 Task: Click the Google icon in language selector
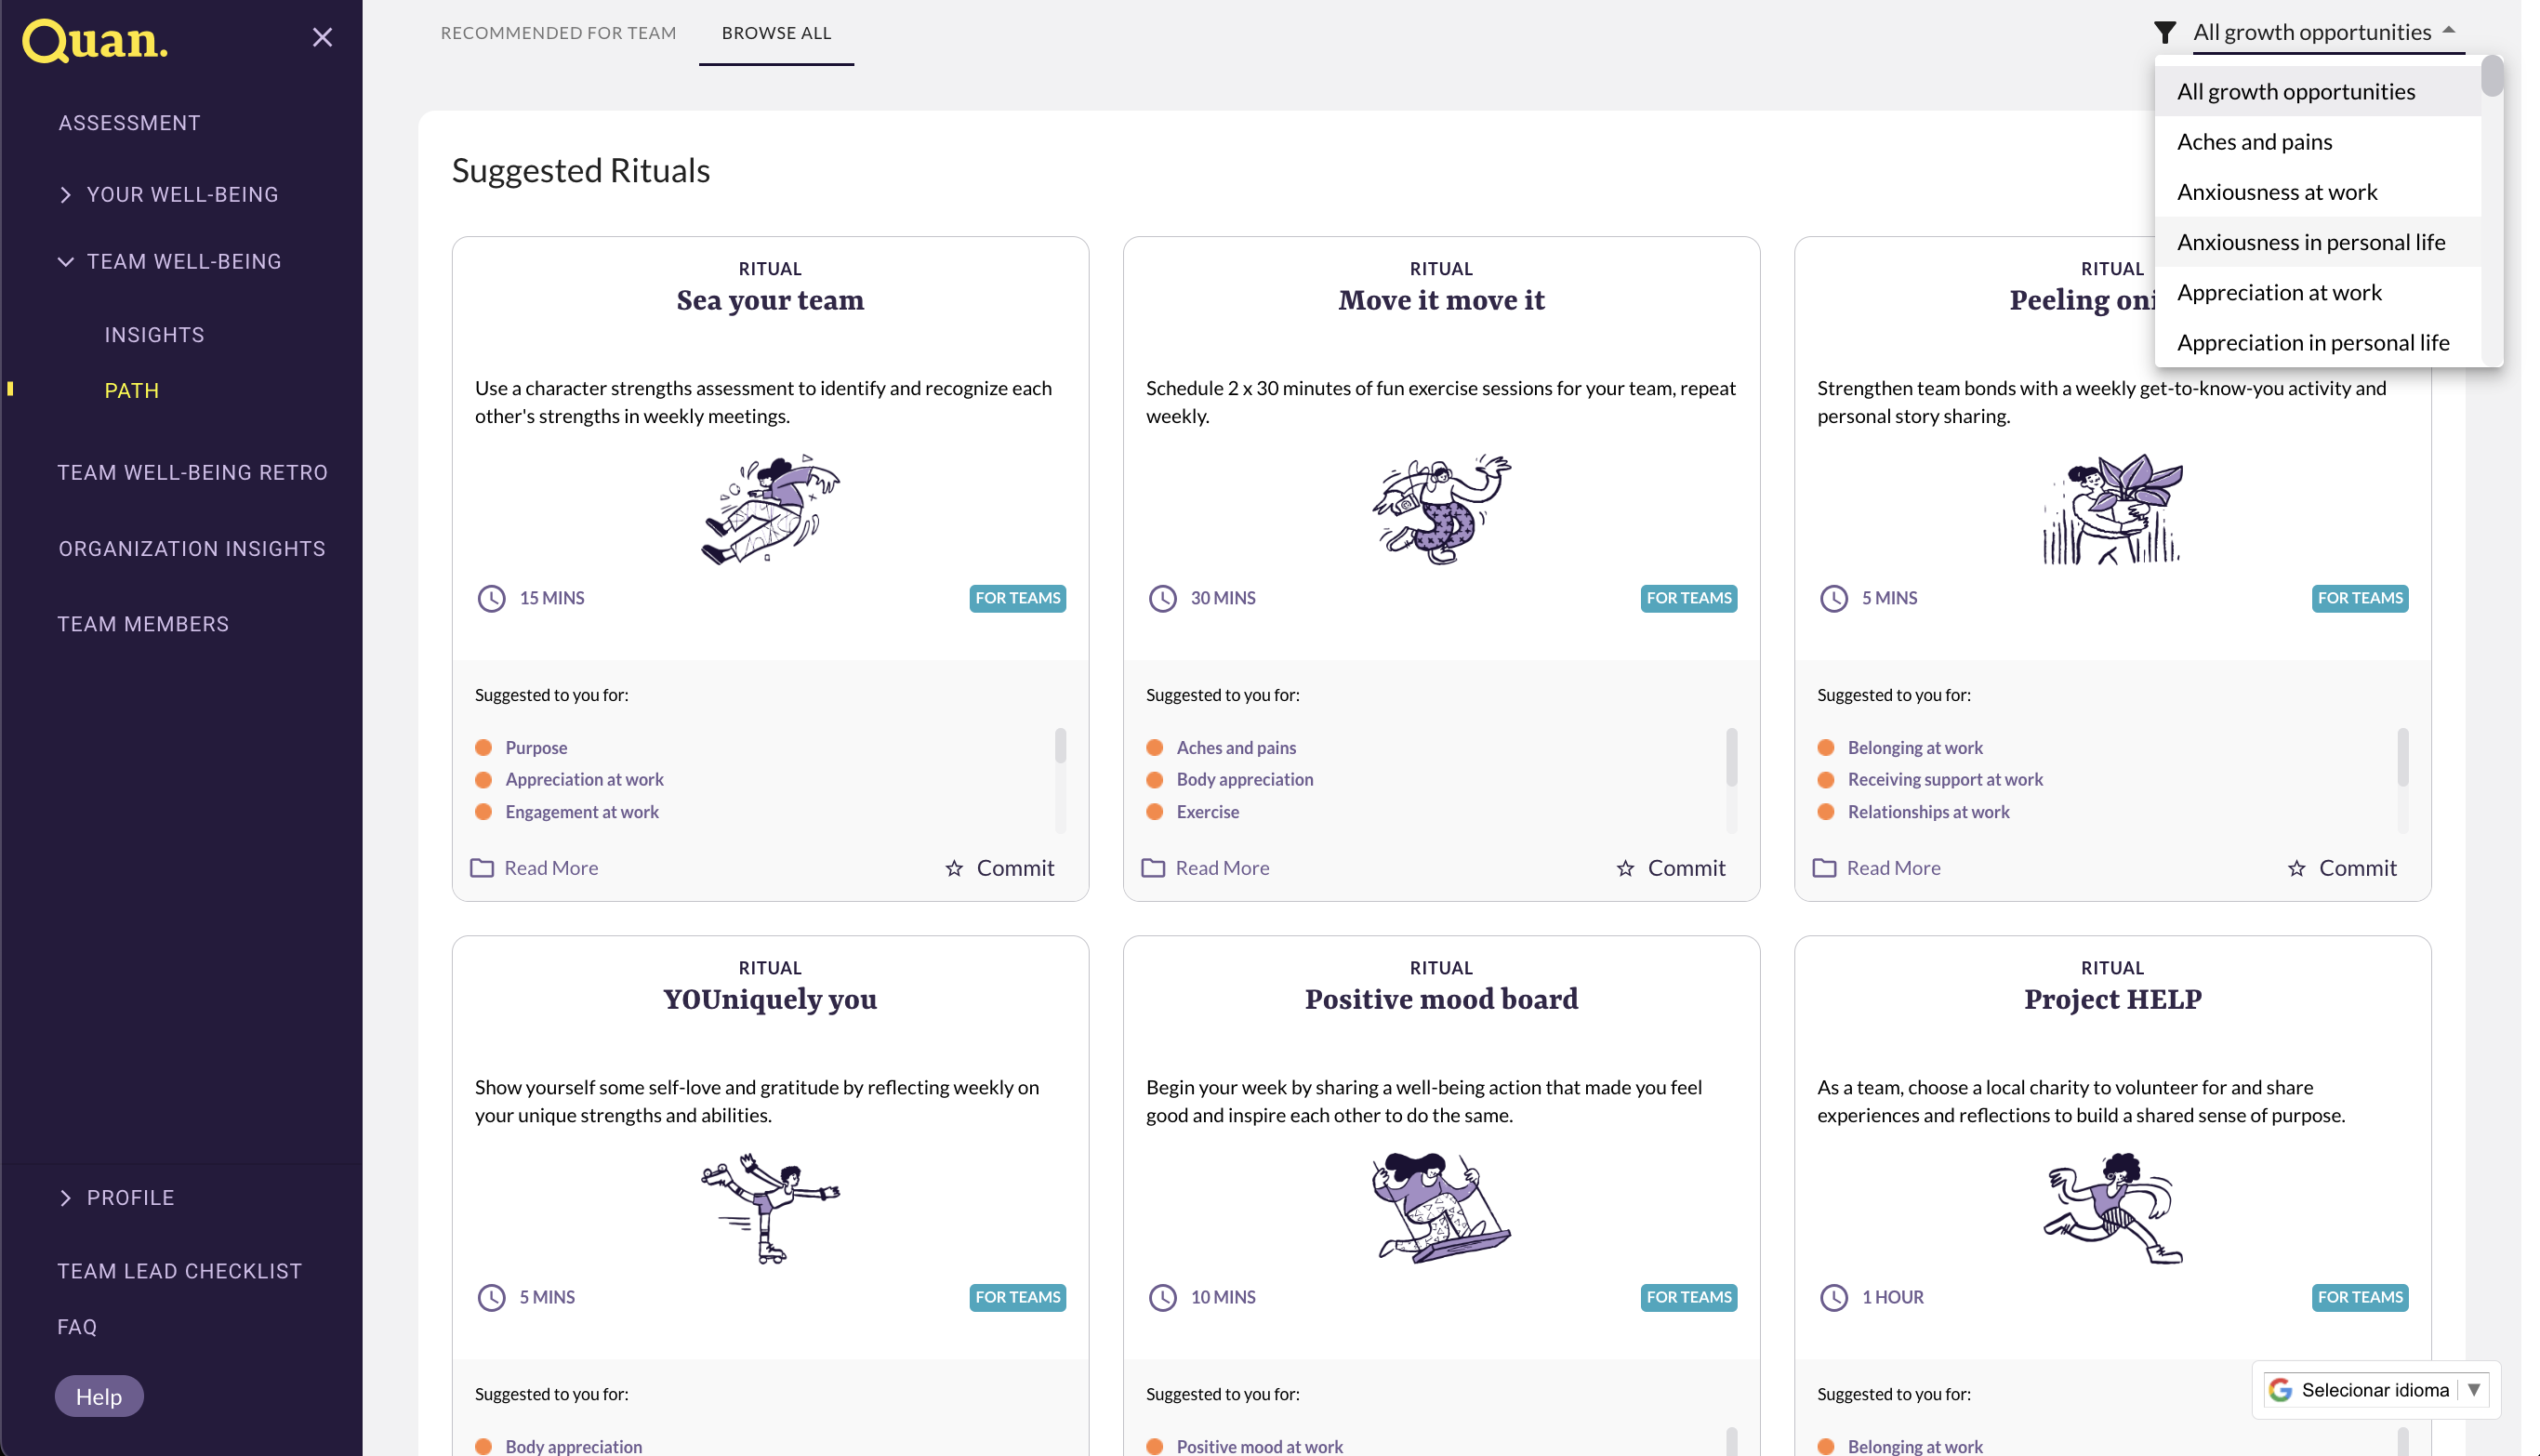(x=2280, y=1390)
